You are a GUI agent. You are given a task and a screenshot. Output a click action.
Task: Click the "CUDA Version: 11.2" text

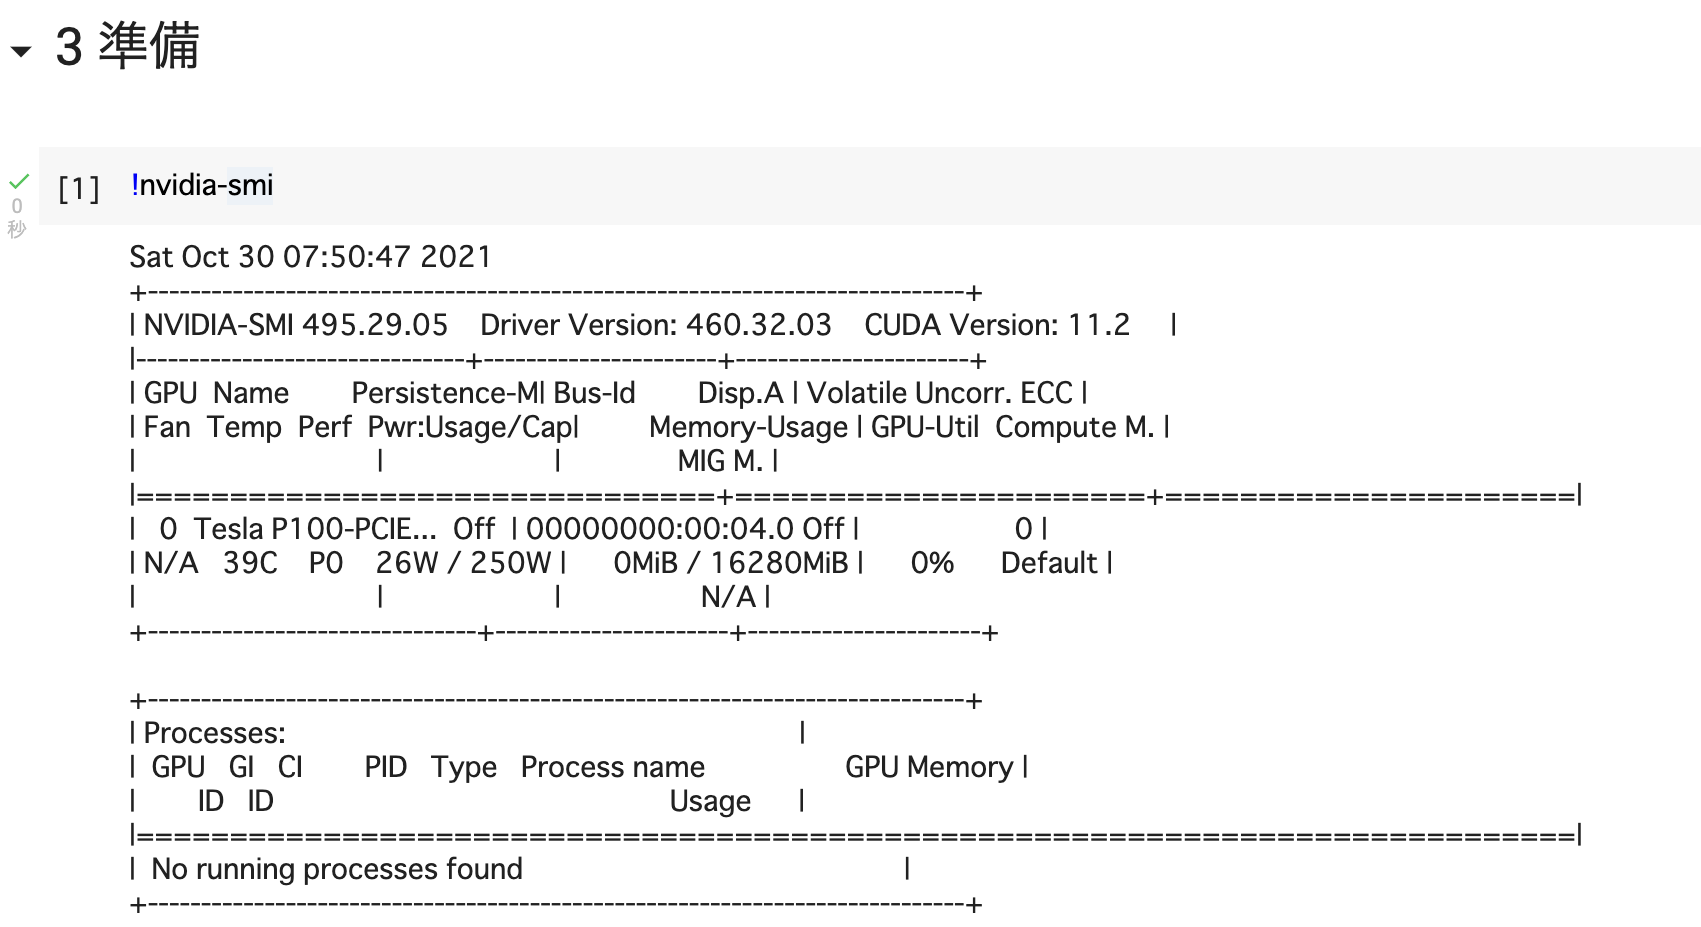click(x=996, y=325)
